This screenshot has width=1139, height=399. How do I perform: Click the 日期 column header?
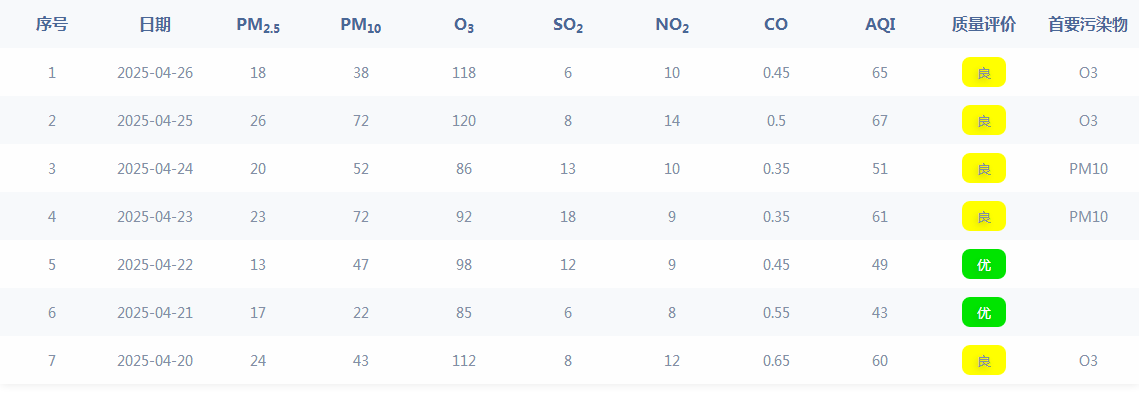(155, 24)
